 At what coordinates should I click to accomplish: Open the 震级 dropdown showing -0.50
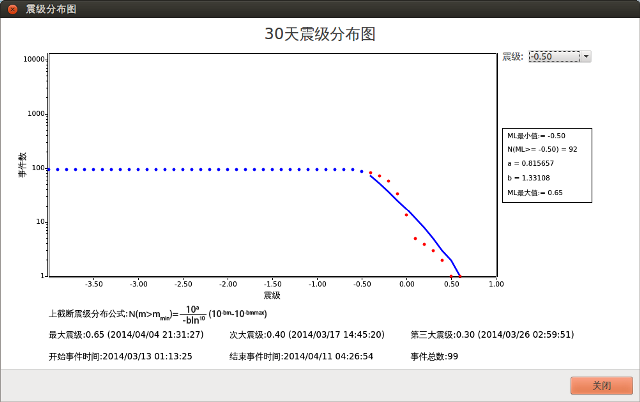click(x=553, y=57)
